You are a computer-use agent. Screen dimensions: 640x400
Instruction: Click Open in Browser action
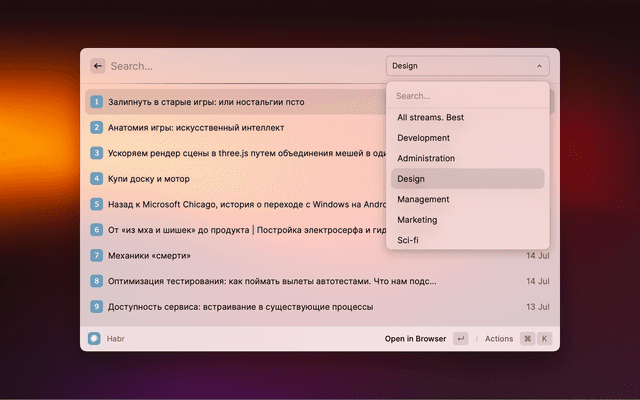[x=415, y=339]
